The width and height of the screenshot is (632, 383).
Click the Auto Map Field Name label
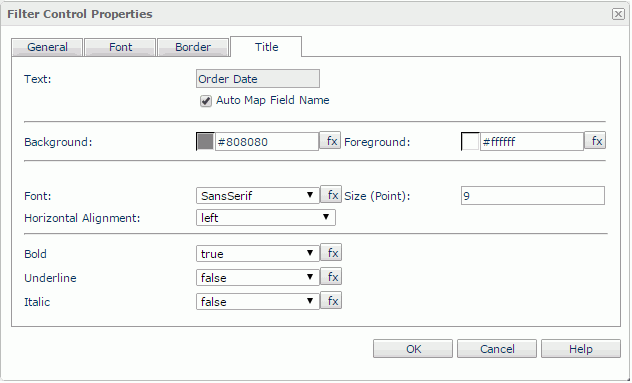pyautogui.click(x=273, y=100)
